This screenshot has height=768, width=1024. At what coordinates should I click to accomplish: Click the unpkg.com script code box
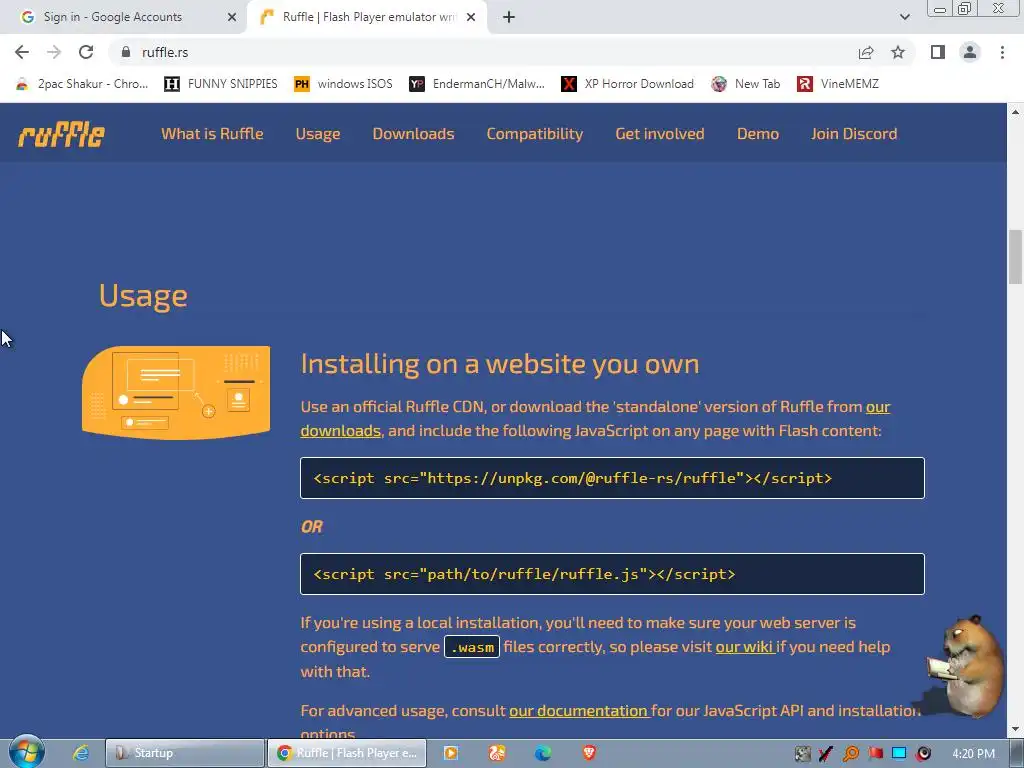[x=612, y=478]
